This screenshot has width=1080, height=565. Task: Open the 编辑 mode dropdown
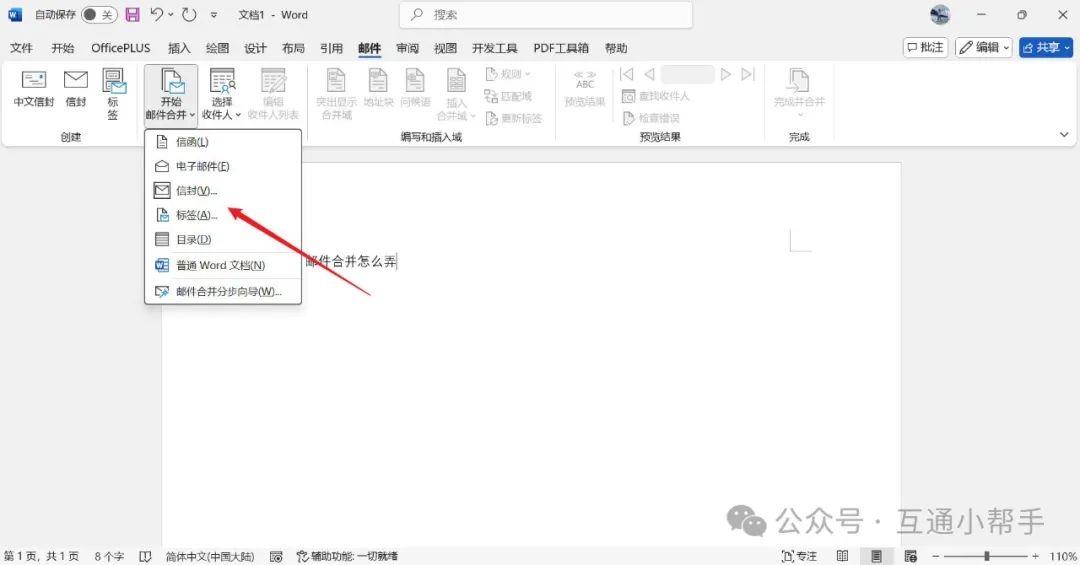click(x=984, y=47)
